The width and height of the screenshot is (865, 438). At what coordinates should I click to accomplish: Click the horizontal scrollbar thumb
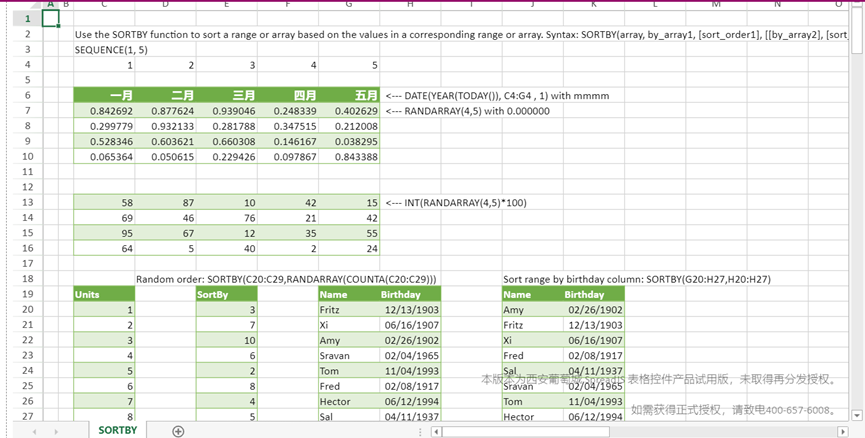click(x=525, y=431)
